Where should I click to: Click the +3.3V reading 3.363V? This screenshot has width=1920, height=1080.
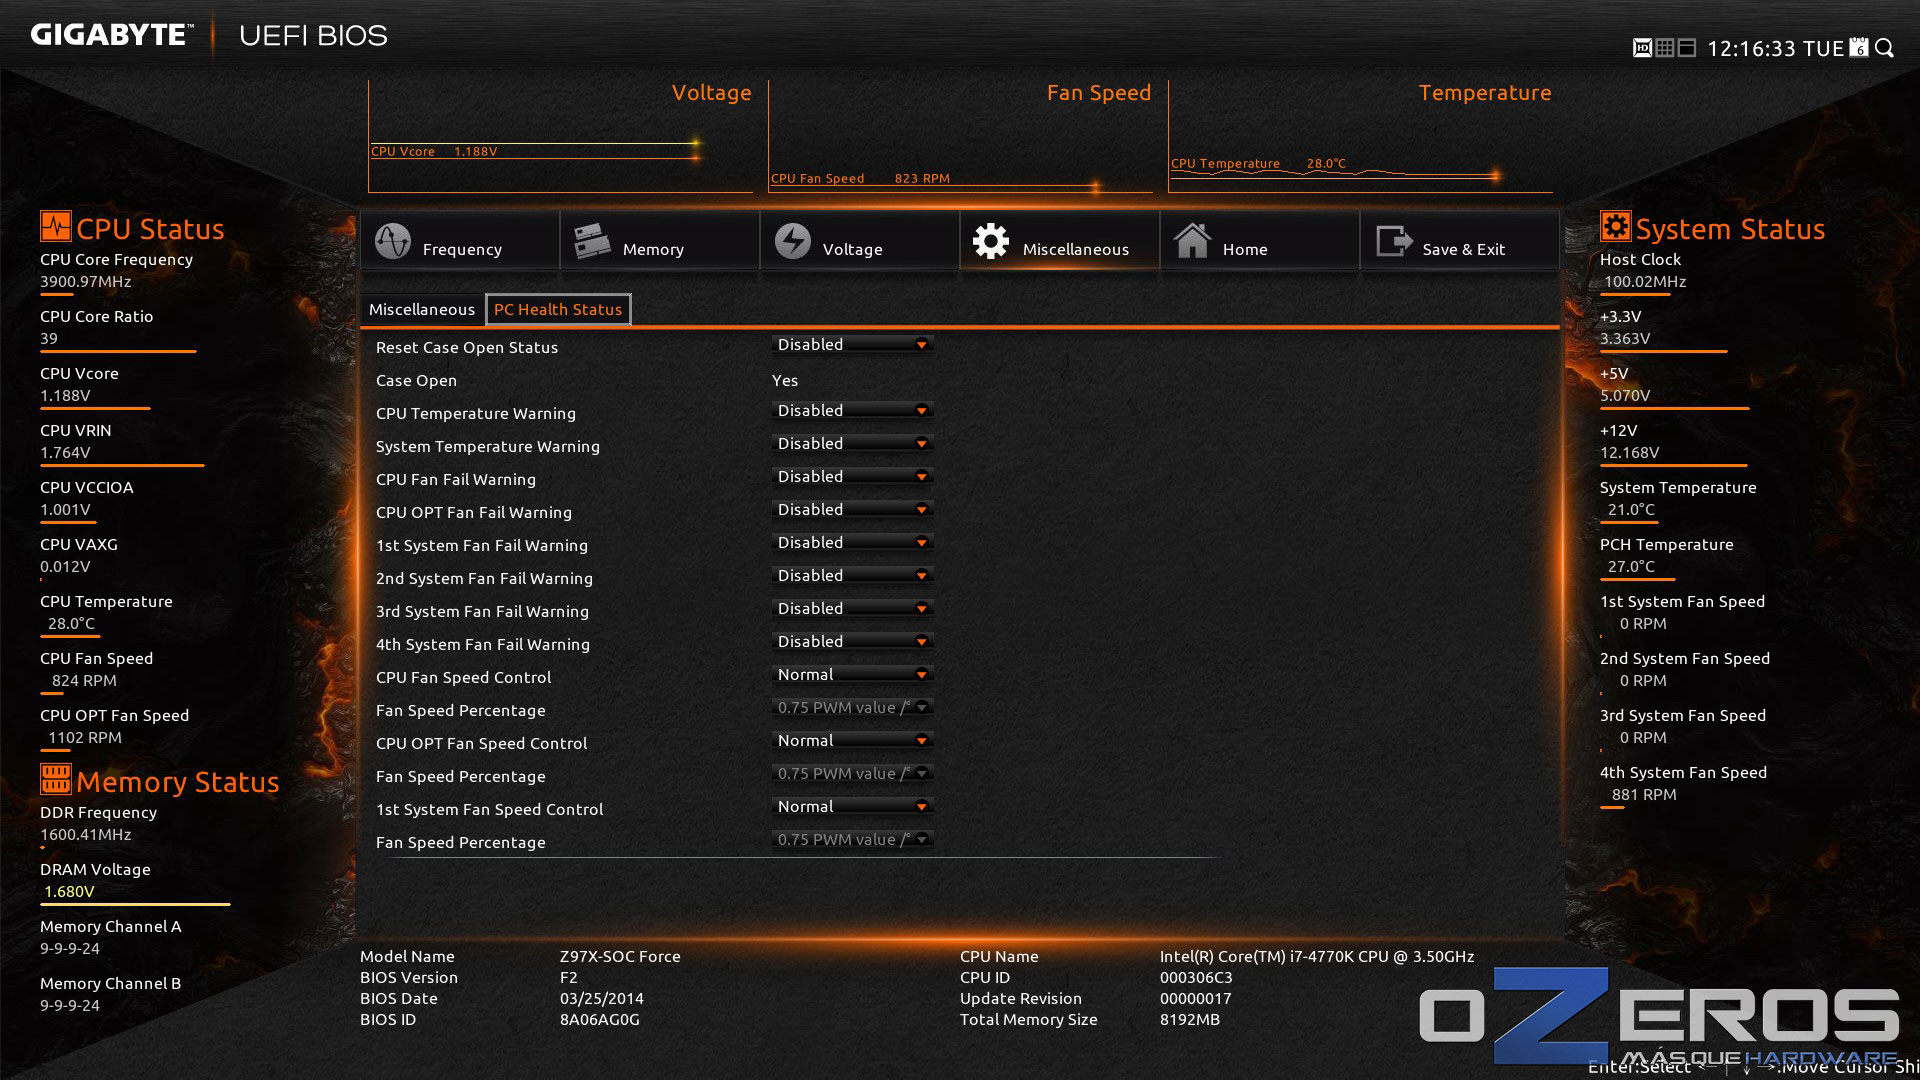[x=1625, y=339]
